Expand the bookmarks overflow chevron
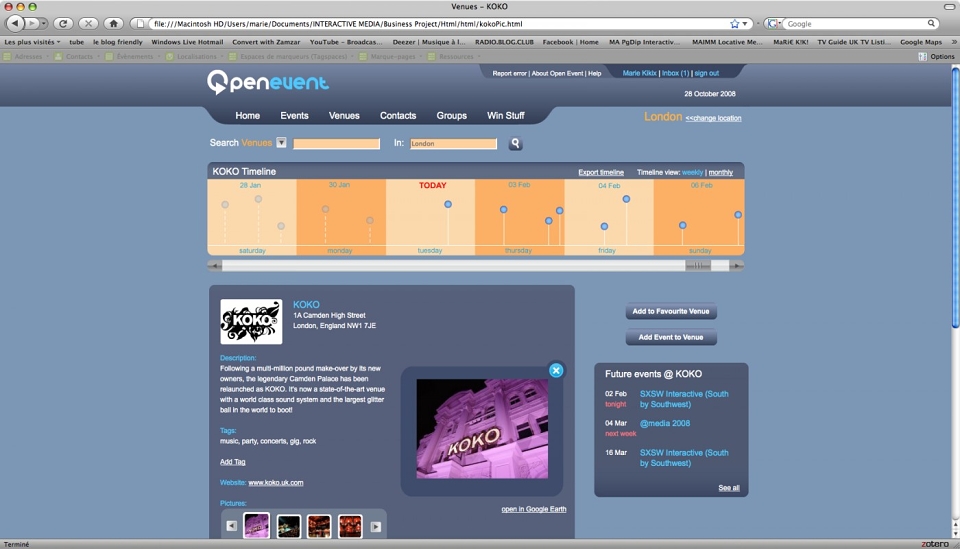The height and width of the screenshot is (549, 960). (953, 42)
